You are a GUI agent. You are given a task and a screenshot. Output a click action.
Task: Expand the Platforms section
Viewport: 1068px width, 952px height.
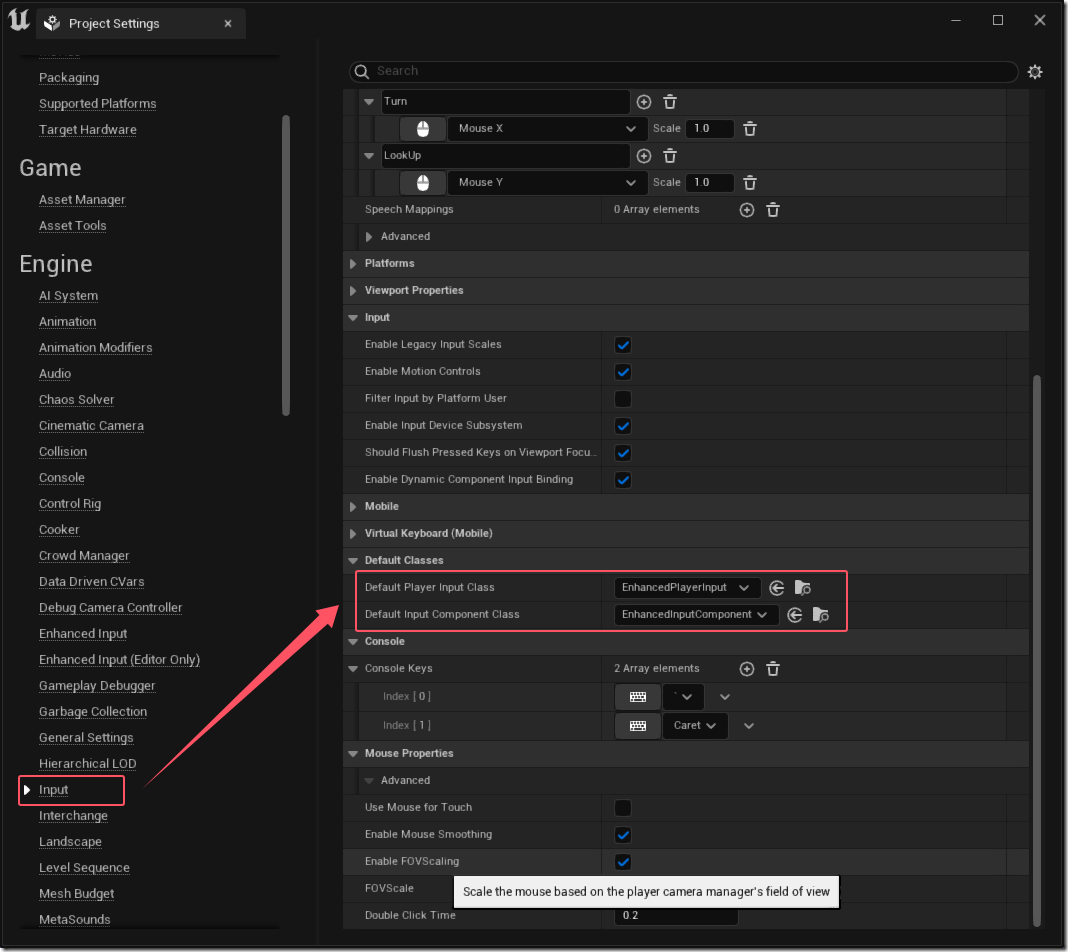[x=353, y=264]
